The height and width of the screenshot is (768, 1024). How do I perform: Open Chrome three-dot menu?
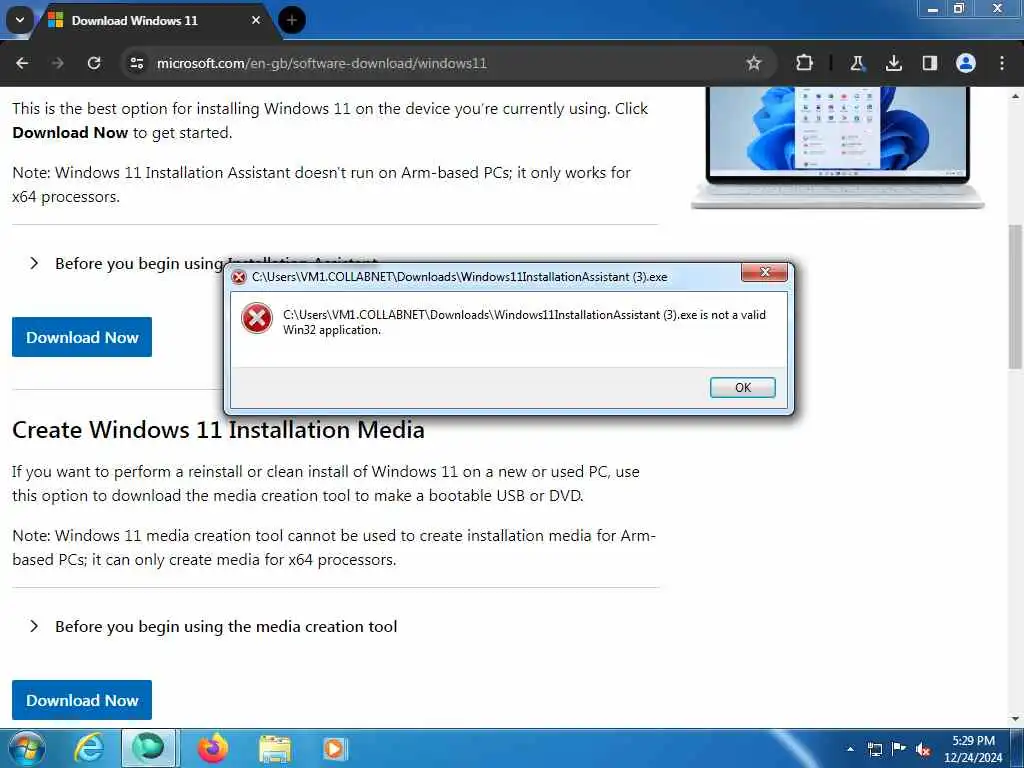1002,63
